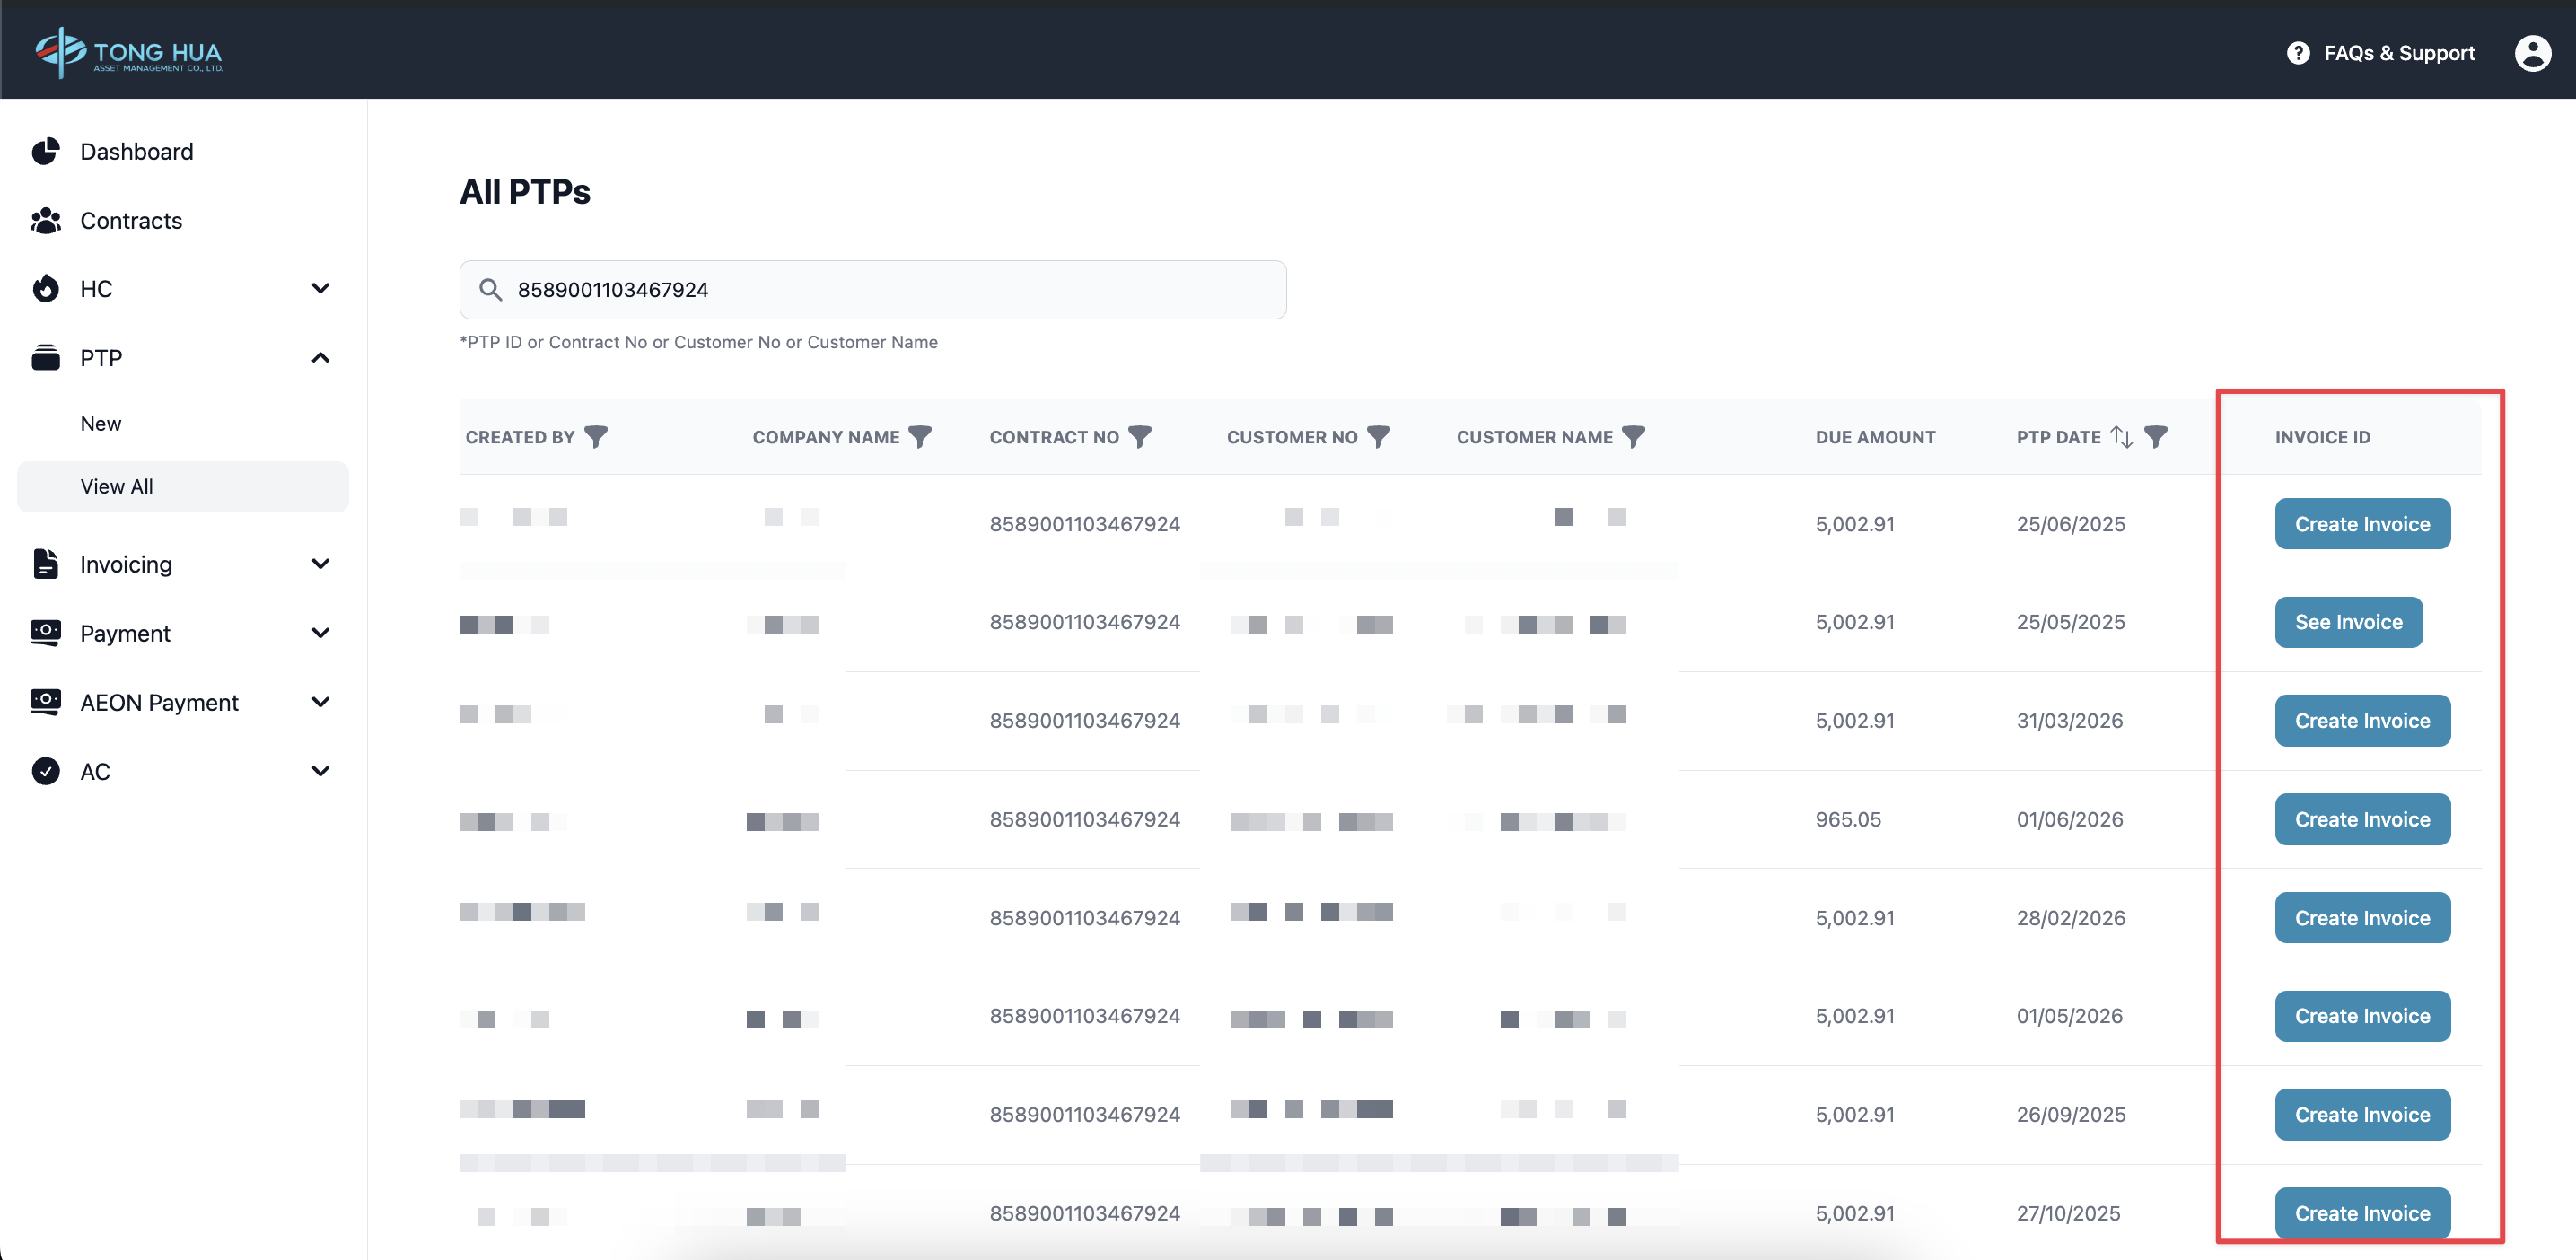The height and width of the screenshot is (1260, 2576).
Task: Select New under the PTP menu
Action: 101,424
